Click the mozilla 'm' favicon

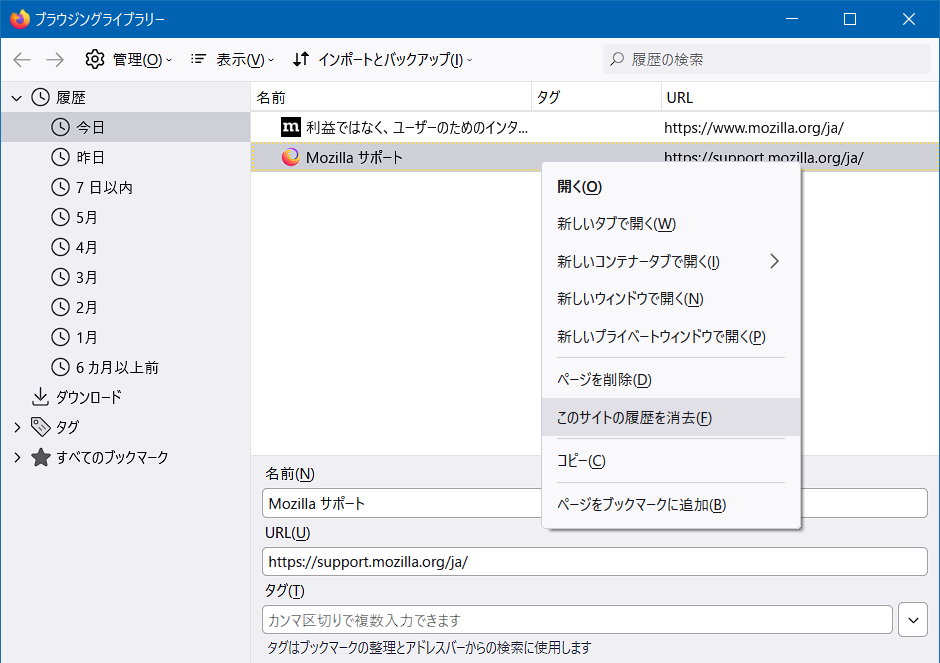tap(291, 127)
